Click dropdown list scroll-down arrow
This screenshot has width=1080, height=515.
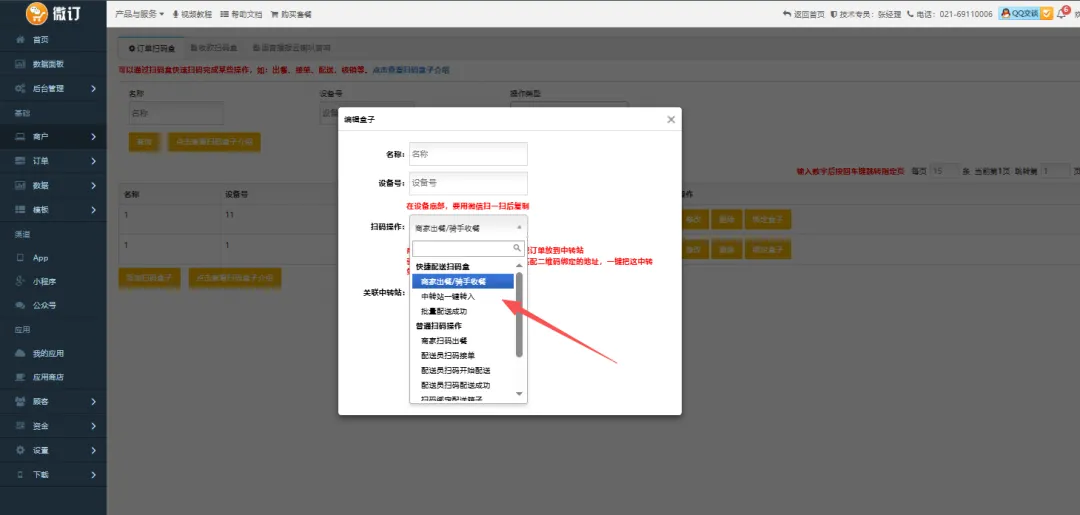(x=519, y=394)
